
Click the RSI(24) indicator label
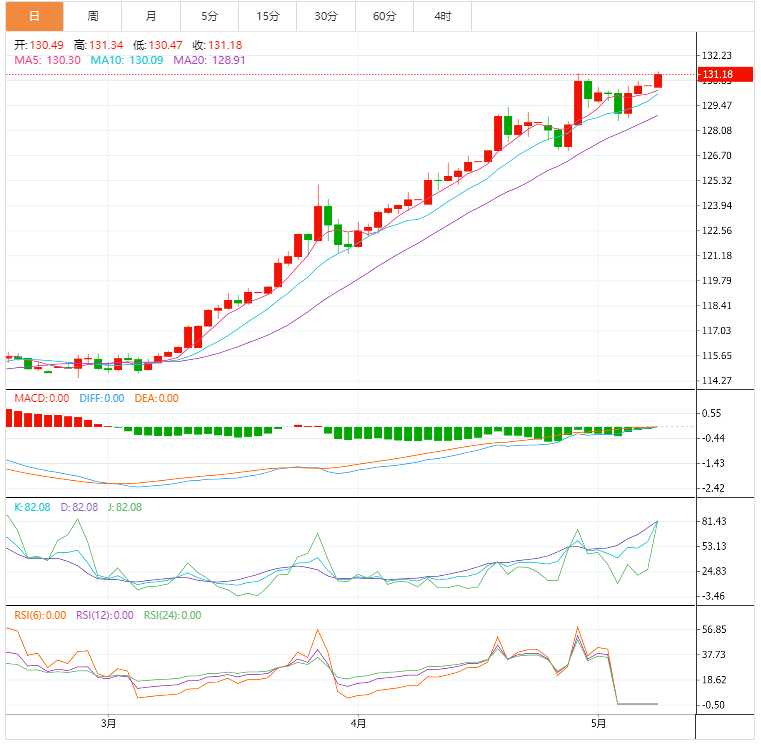coord(172,615)
